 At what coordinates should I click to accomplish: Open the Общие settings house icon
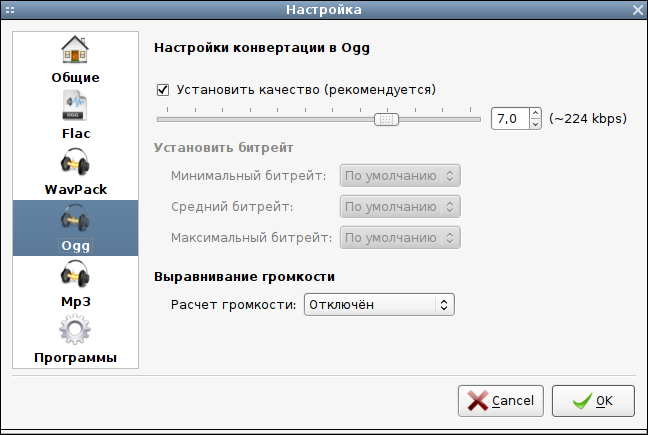75,49
